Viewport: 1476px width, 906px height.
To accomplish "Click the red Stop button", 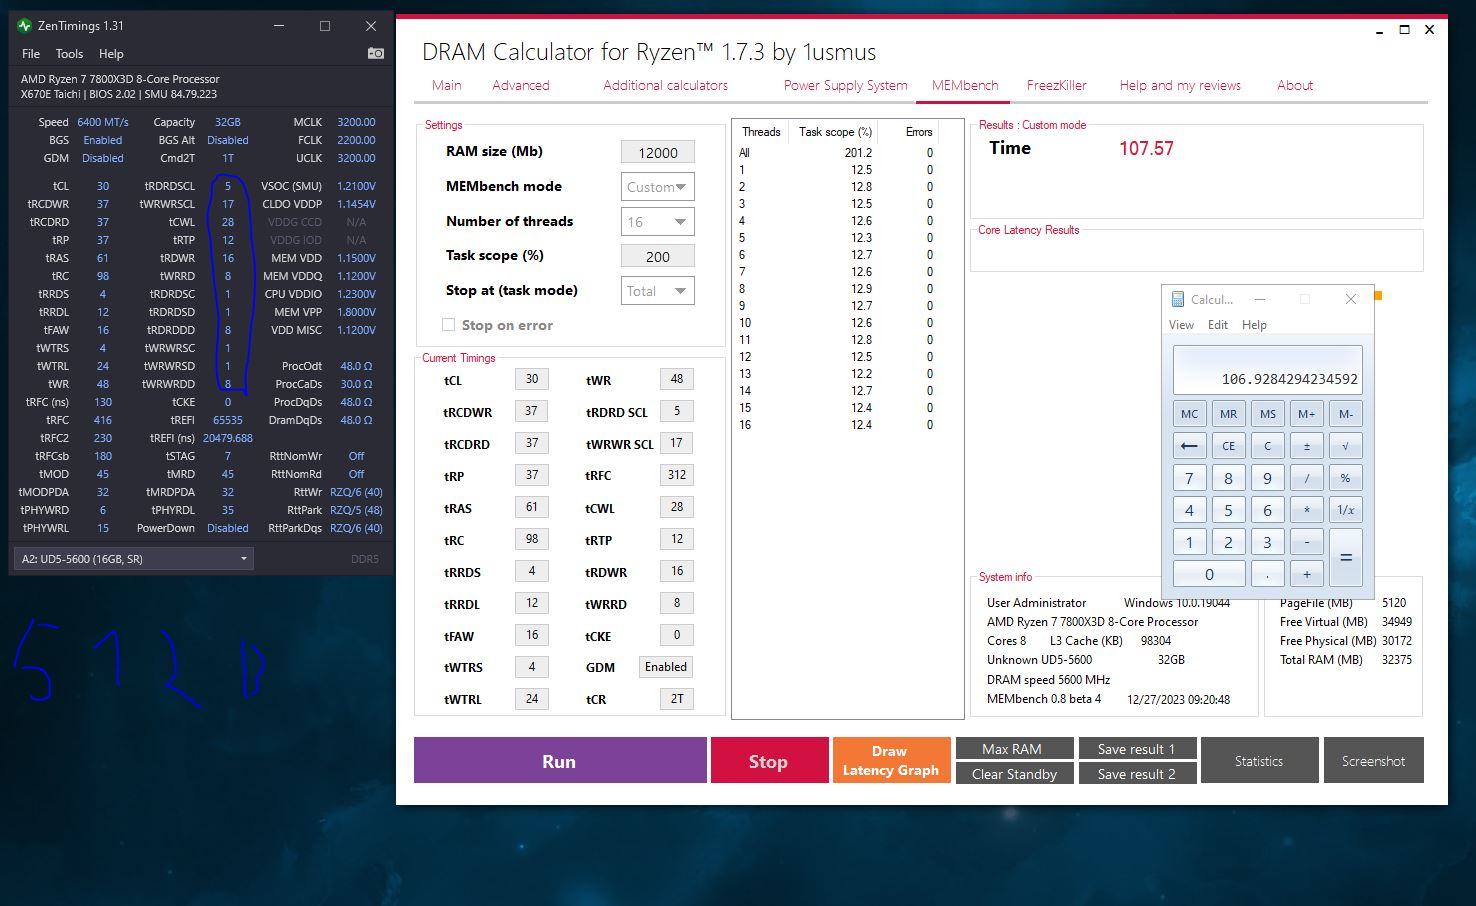I will pos(769,761).
